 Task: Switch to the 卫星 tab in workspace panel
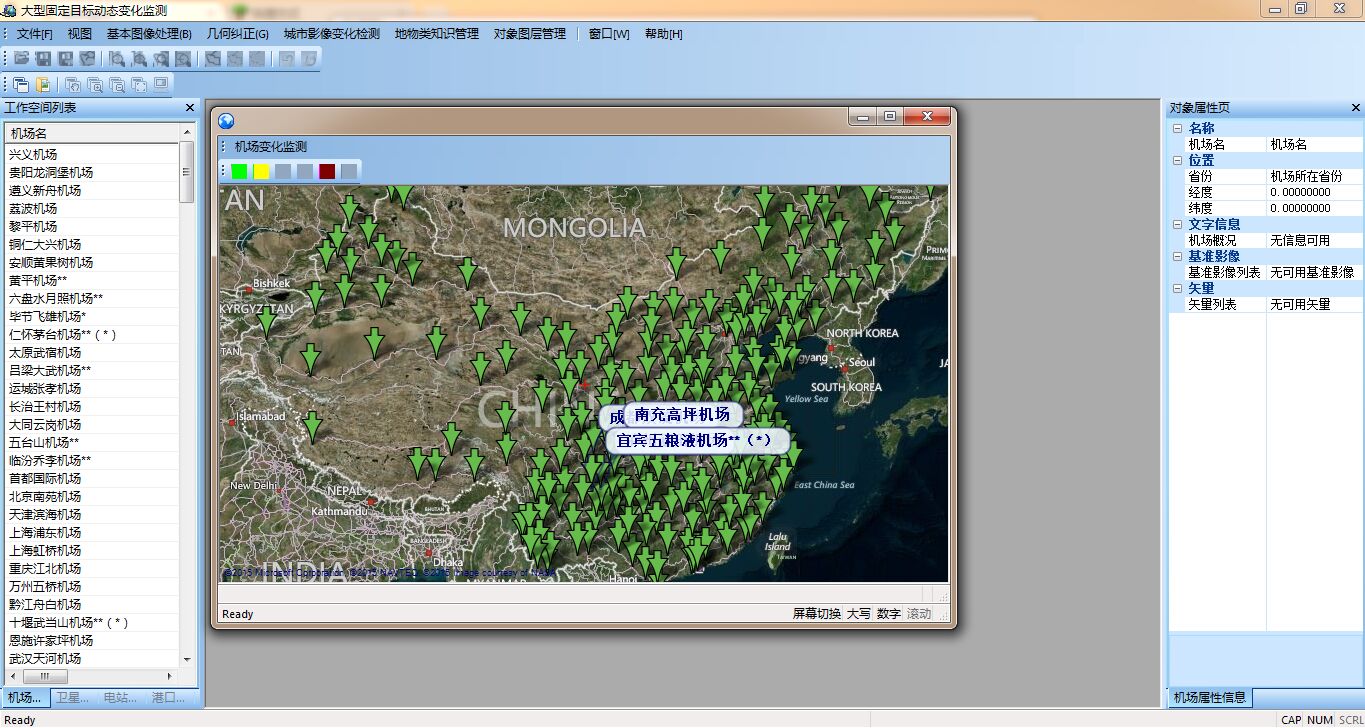pos(73,698)
